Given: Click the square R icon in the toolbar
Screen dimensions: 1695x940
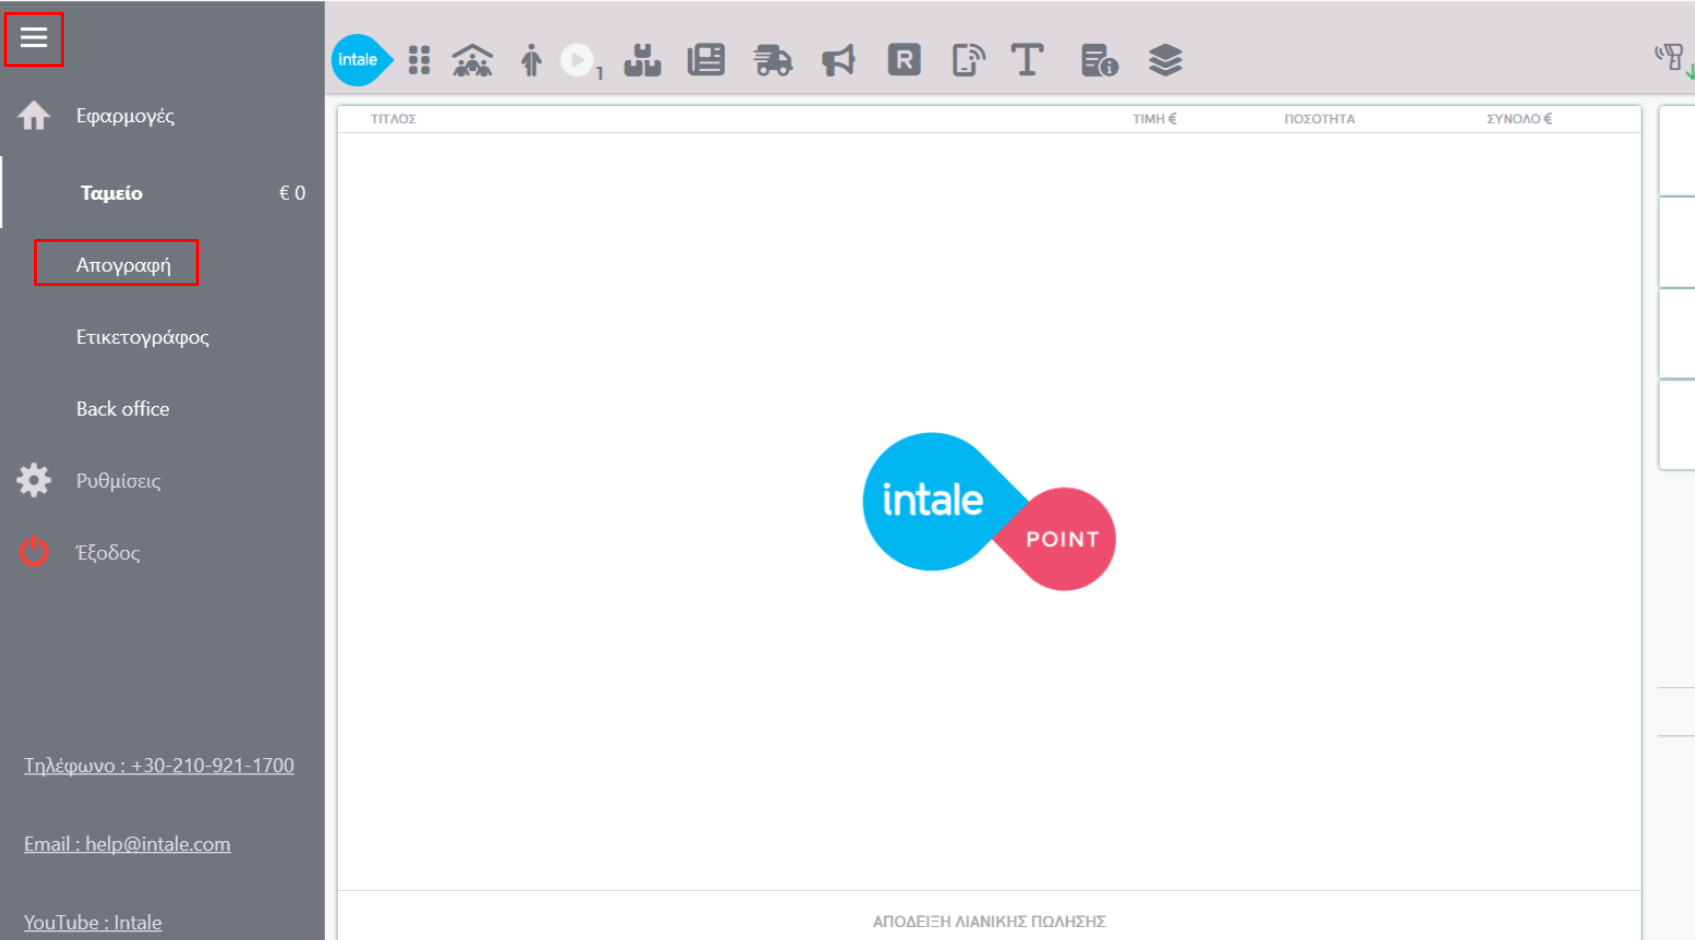Looking at the screenshot, I should [x=904, y=60].
